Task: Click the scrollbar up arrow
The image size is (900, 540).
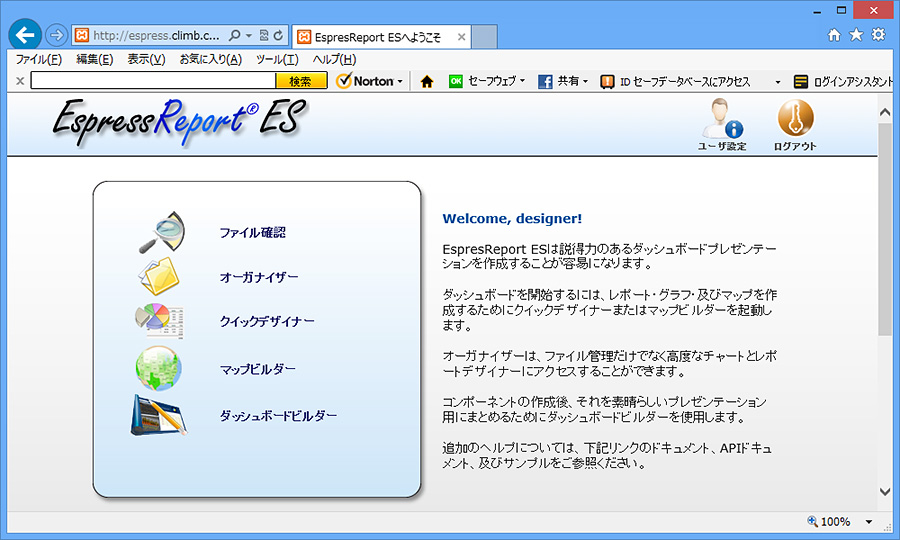Action: coord(885,112)
